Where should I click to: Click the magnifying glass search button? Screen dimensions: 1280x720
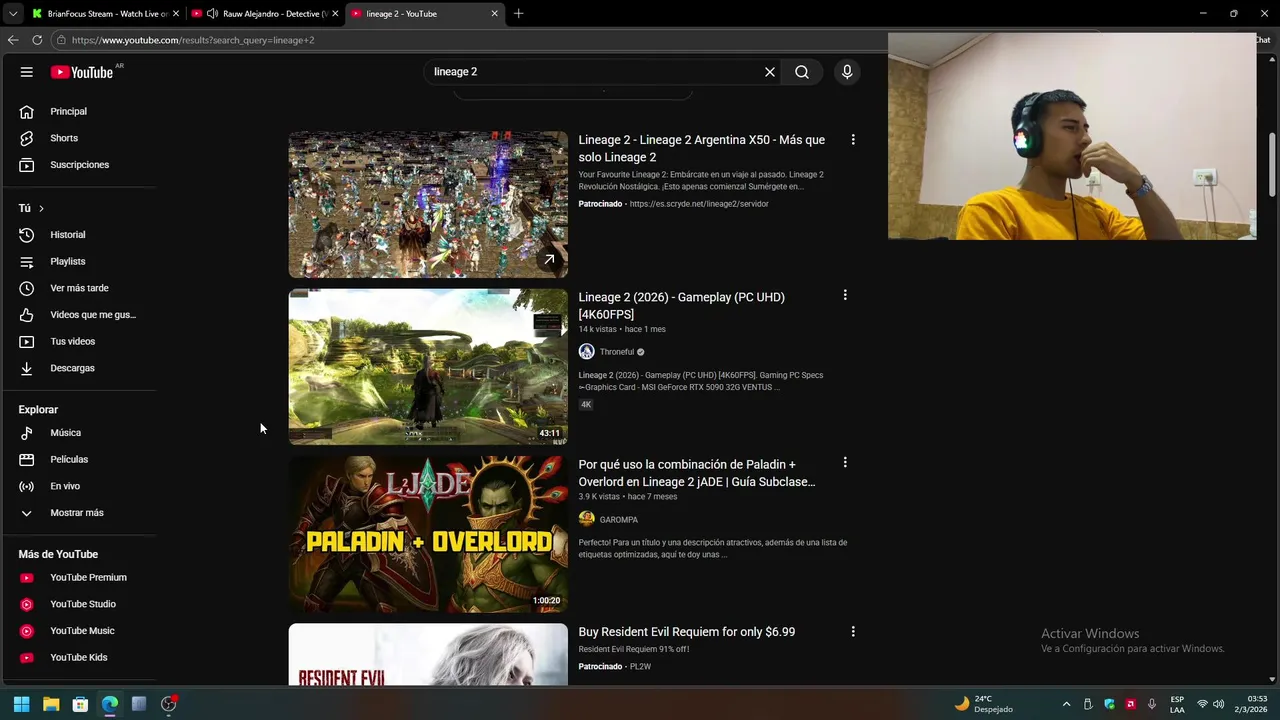[802, 72]
